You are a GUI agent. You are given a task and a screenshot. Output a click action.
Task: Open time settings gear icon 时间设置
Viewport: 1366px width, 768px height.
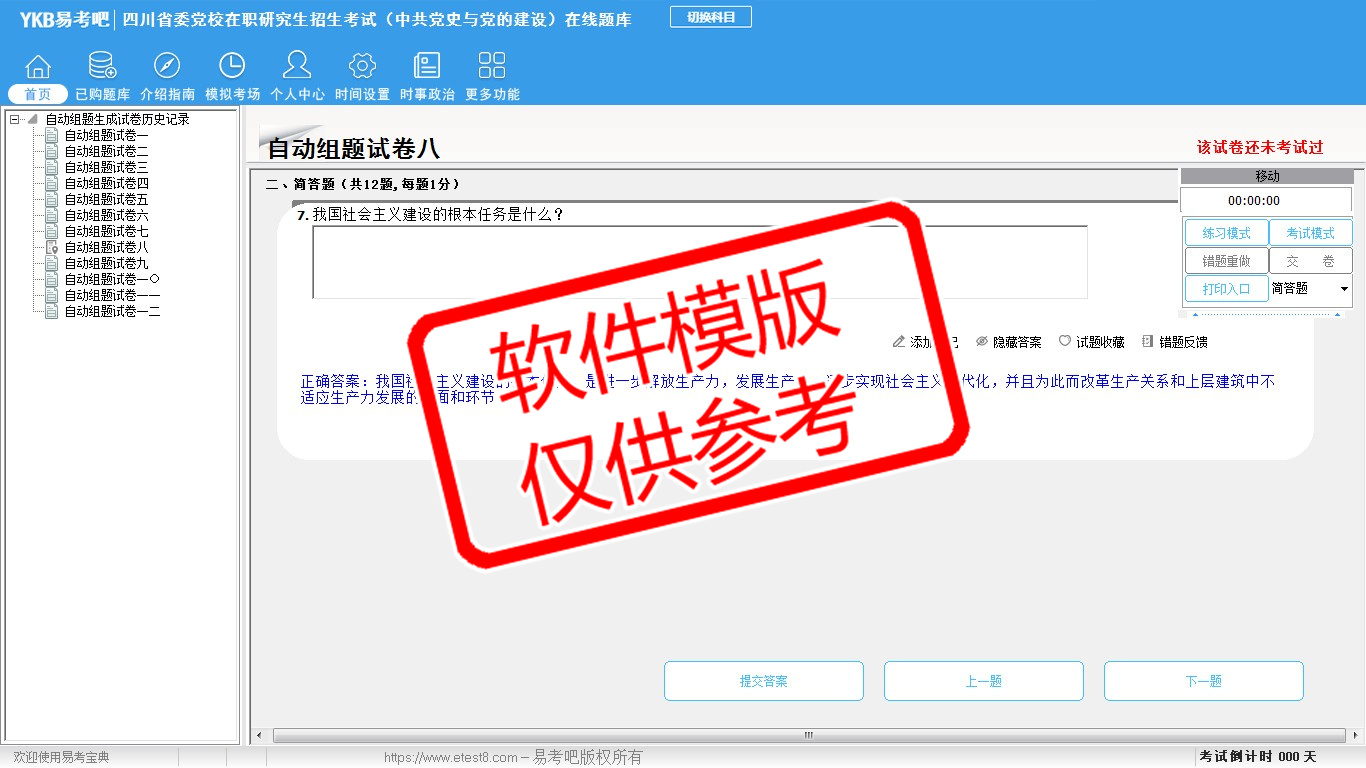coord(362,67)
